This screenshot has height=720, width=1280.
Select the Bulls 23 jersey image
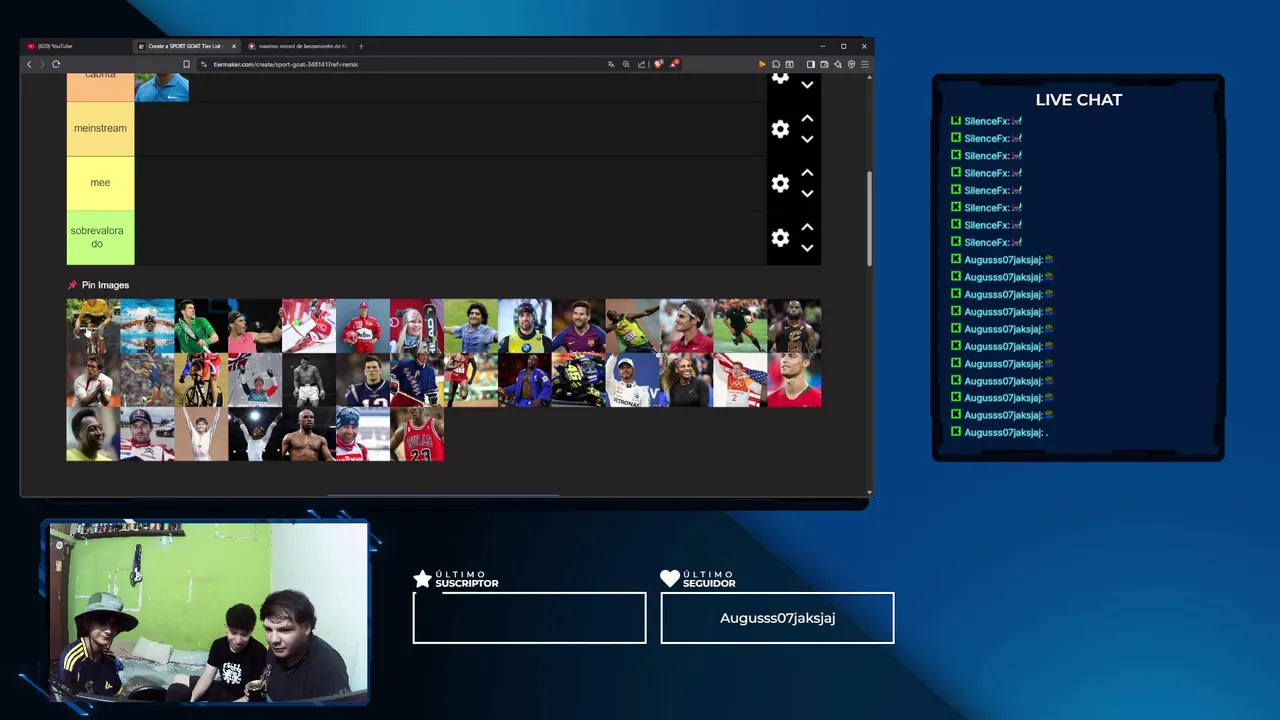pyautogui.click(x=417, y=434)
